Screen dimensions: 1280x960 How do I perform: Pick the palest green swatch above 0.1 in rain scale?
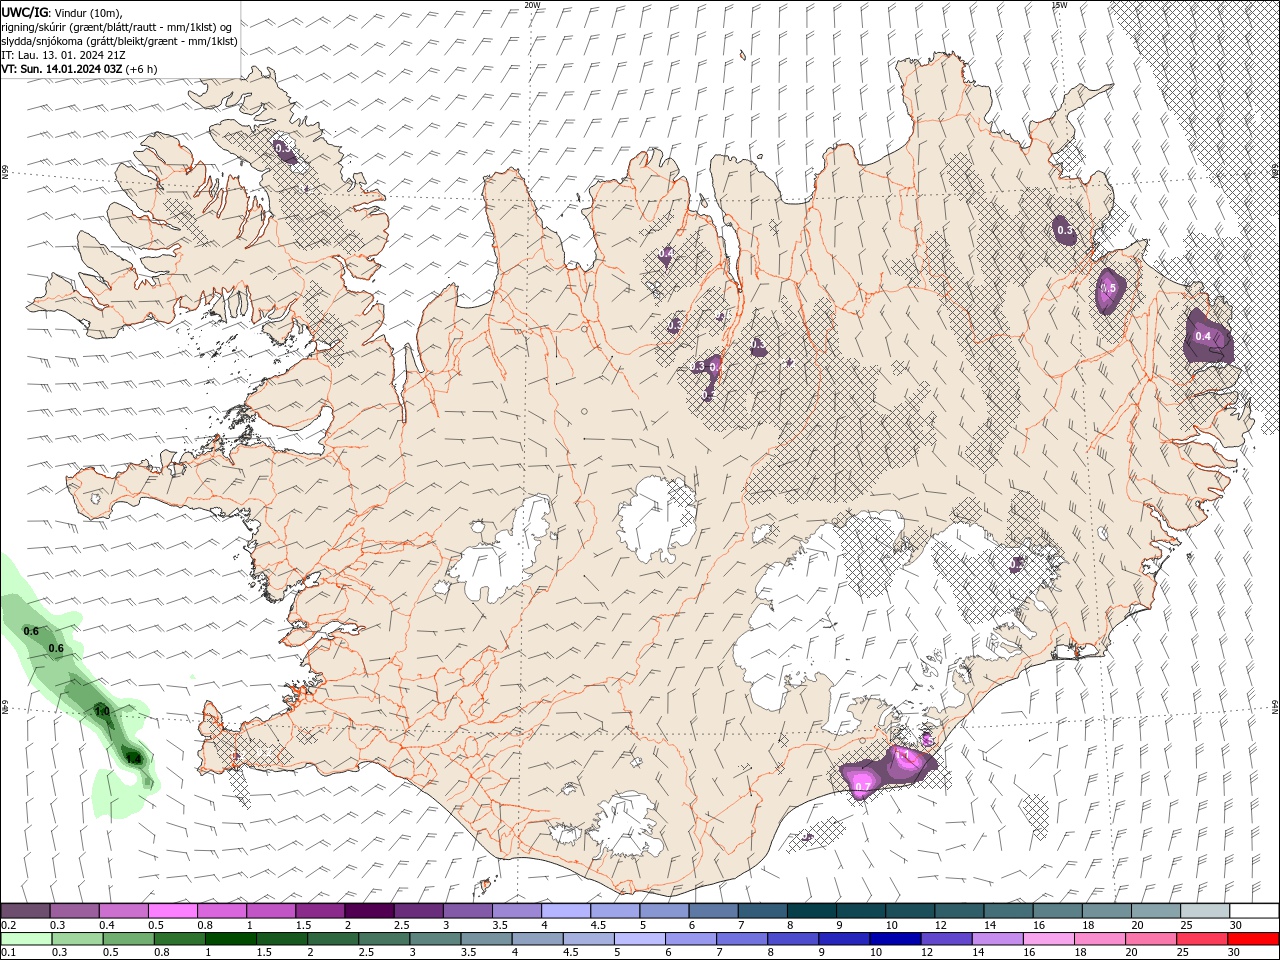click(26, 939)
